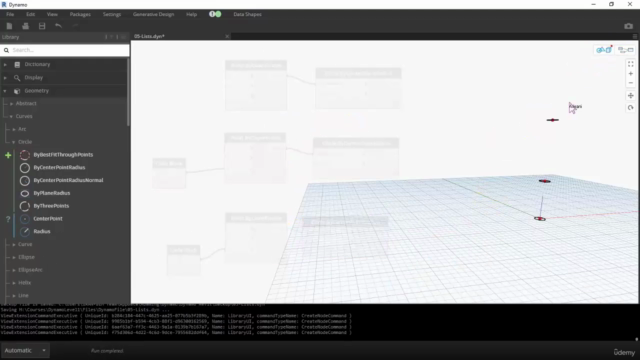Expand the Arc group
640x360 pixels.
14,129
